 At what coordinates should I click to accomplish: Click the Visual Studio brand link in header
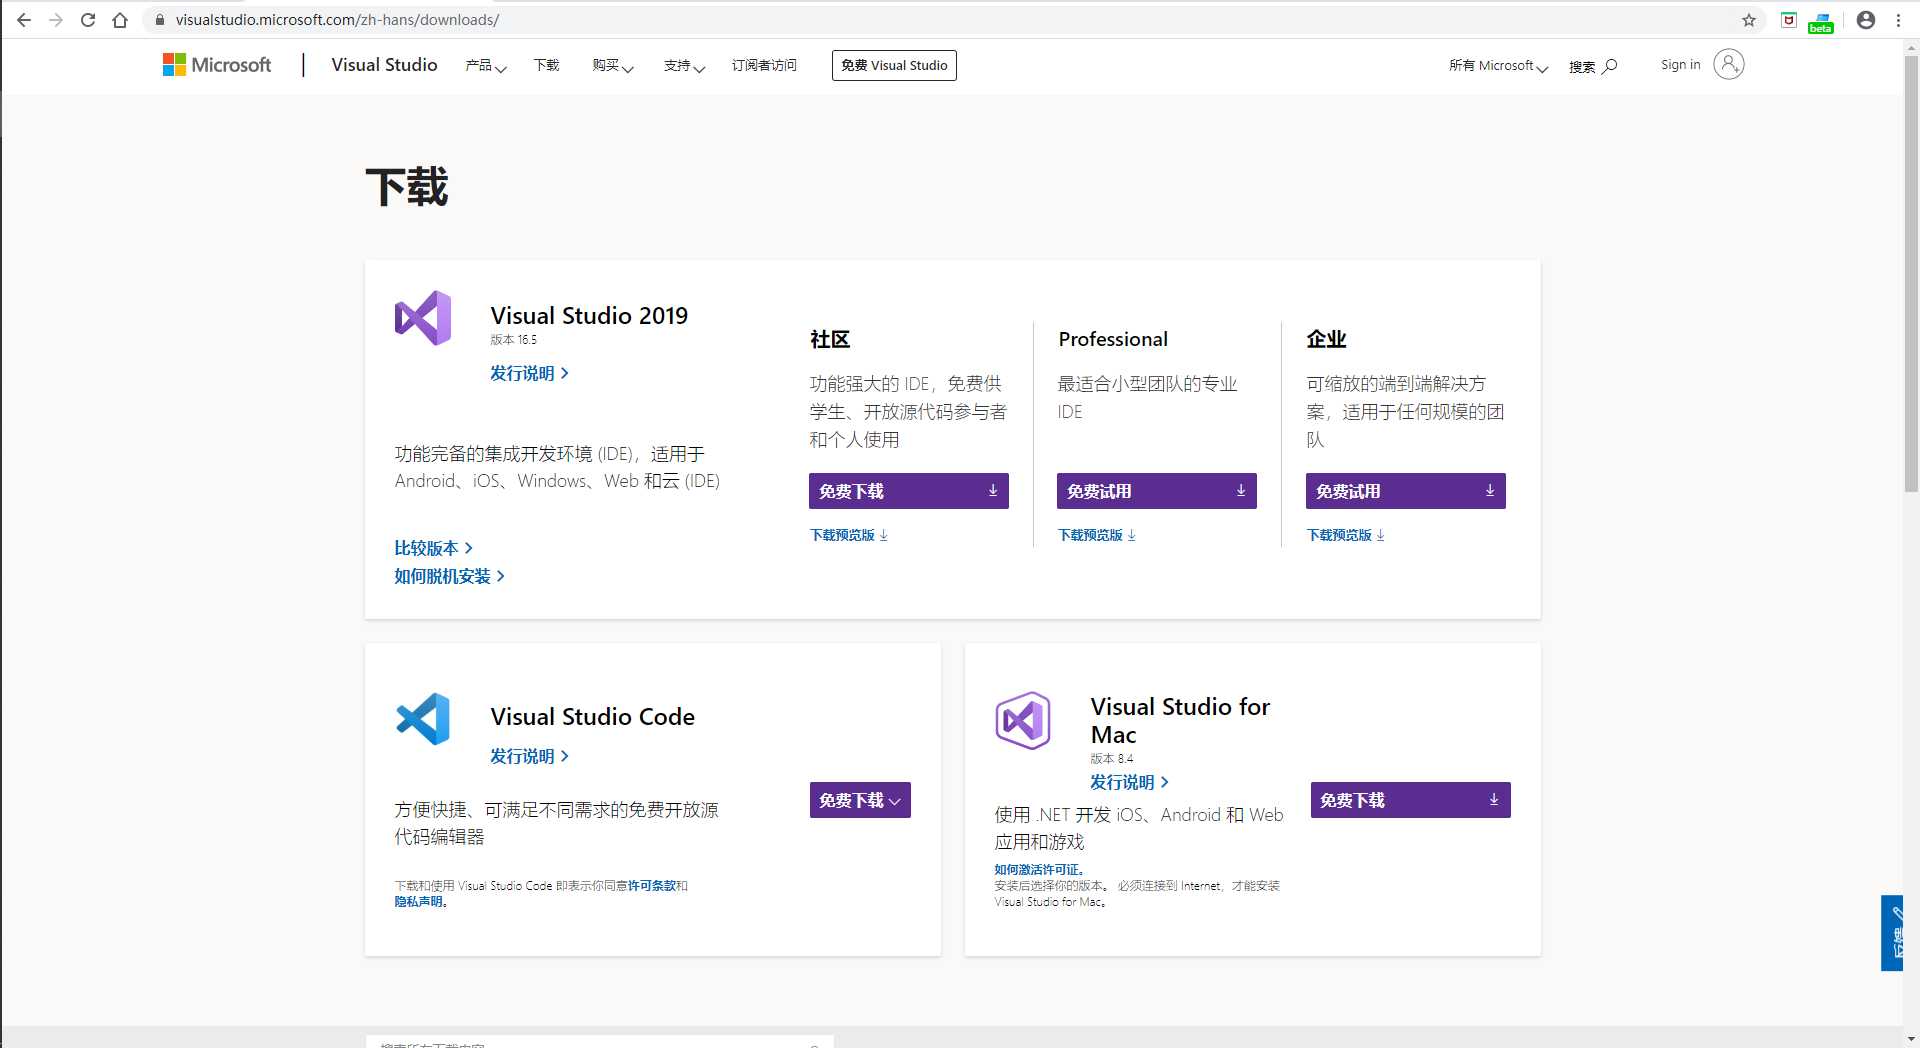(x=384, y=65)
